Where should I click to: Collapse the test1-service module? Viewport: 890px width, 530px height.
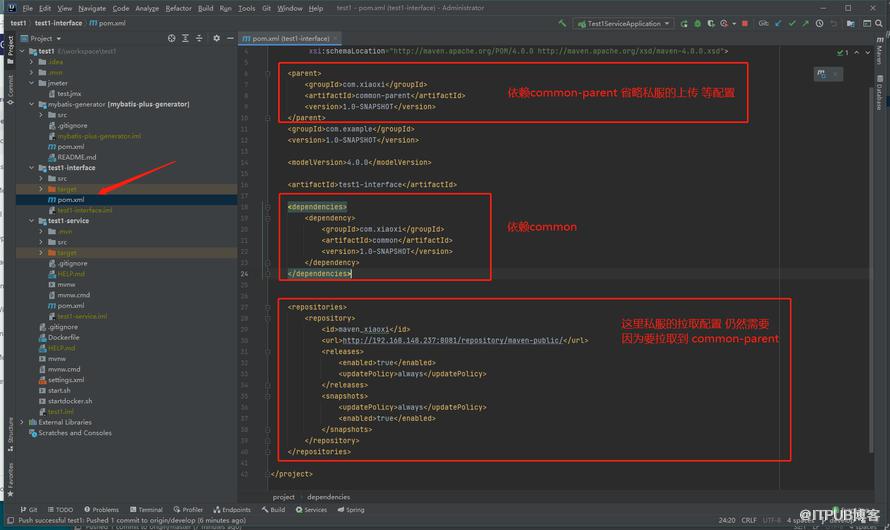(x=32, y=221)
